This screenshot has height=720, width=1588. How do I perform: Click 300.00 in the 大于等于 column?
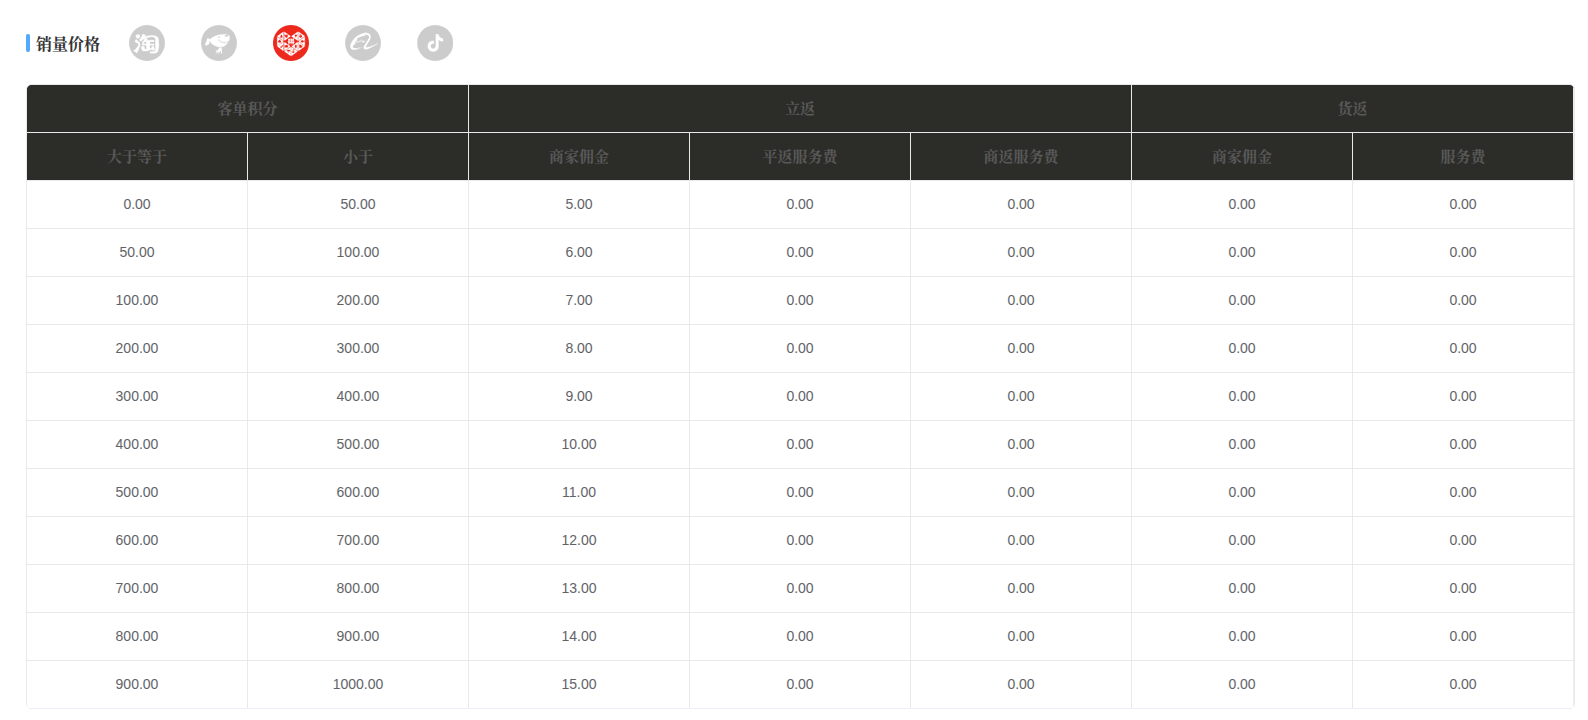[x=137, y=396]
